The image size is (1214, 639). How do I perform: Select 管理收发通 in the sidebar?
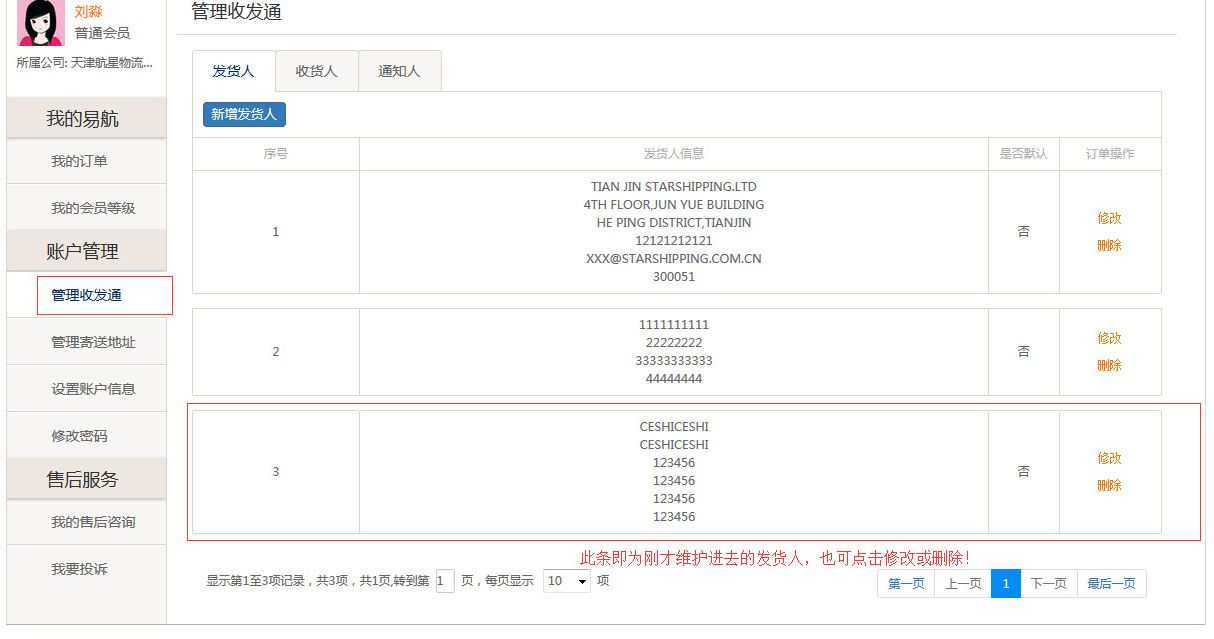[87, 295]
